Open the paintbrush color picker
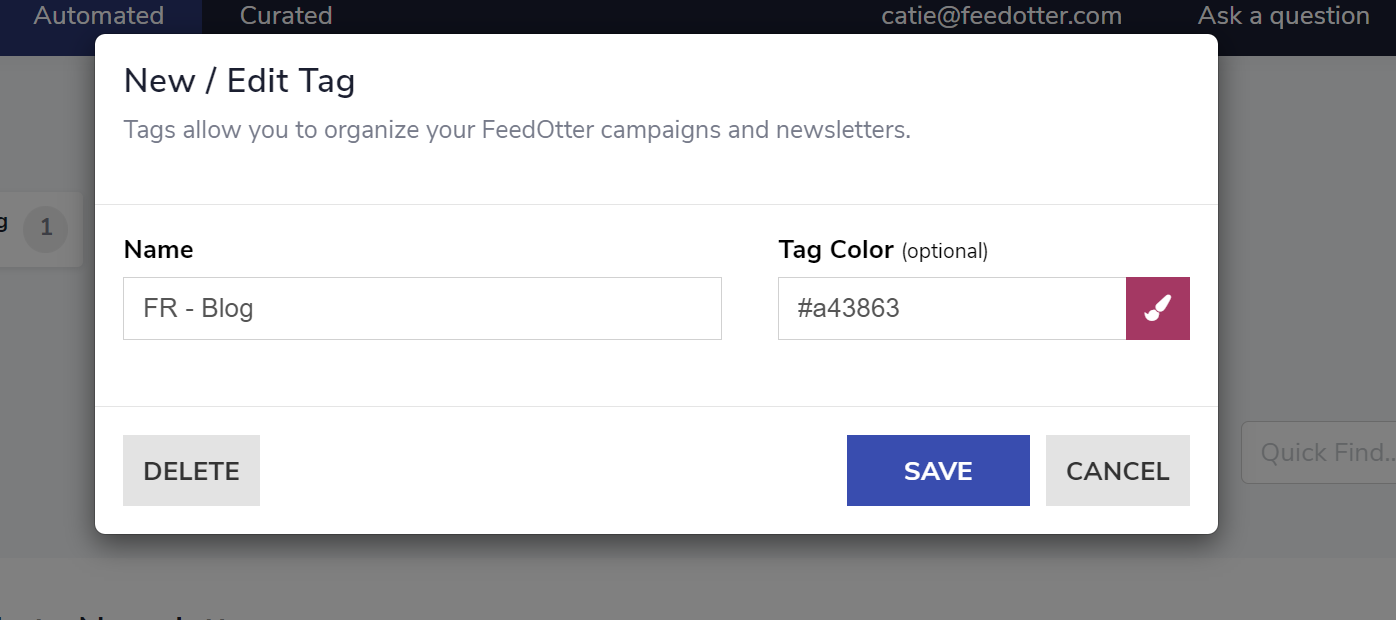This screenshot has height=620, width=1396. (1158, 308)
